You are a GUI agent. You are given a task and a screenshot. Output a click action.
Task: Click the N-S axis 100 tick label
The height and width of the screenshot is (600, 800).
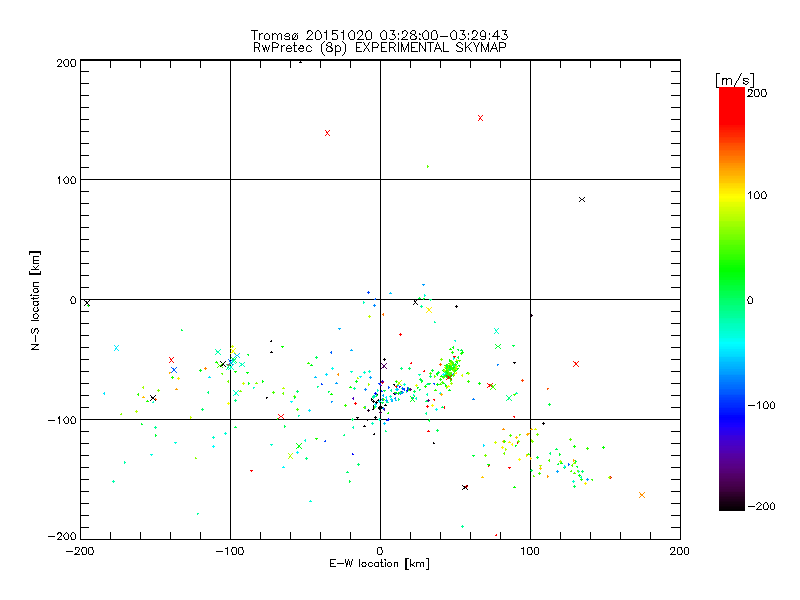tap(66, 180)
